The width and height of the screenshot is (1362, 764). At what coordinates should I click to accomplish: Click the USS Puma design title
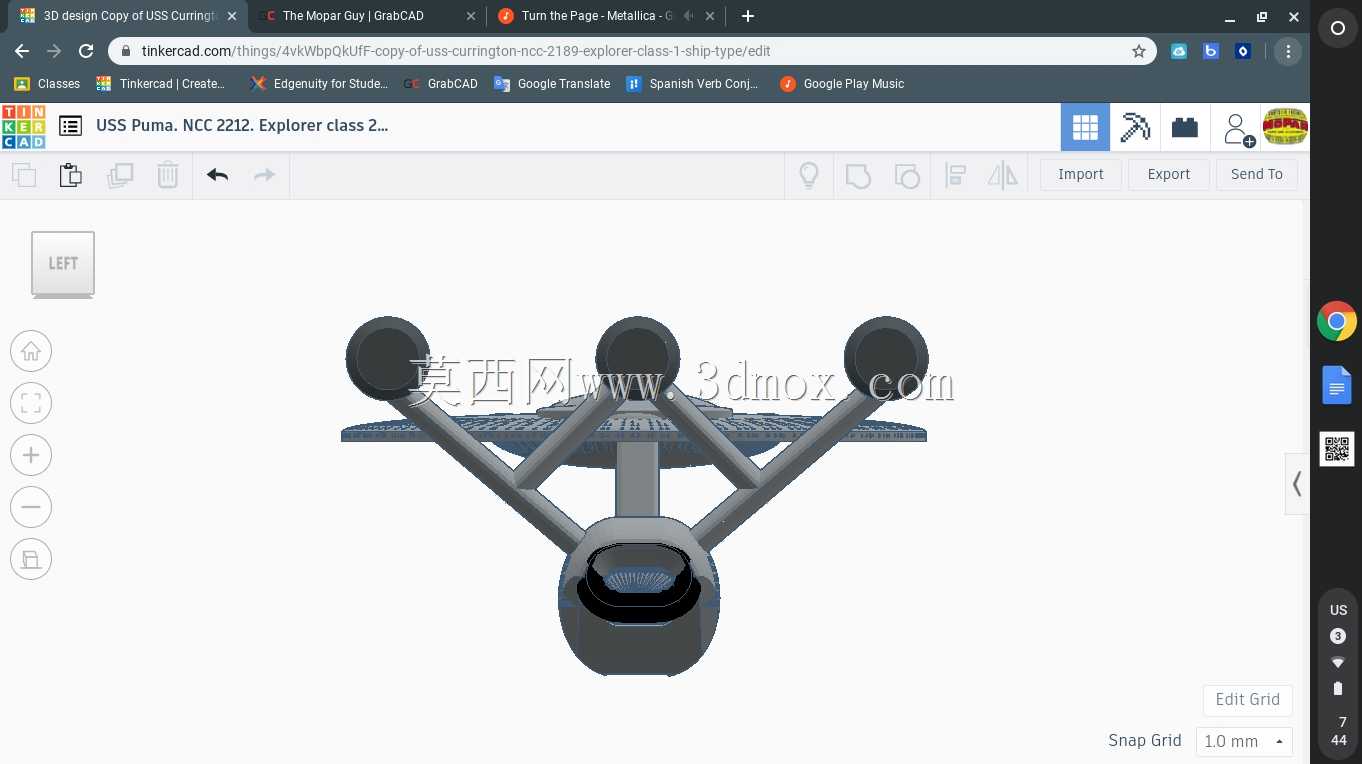pos(242,125)
